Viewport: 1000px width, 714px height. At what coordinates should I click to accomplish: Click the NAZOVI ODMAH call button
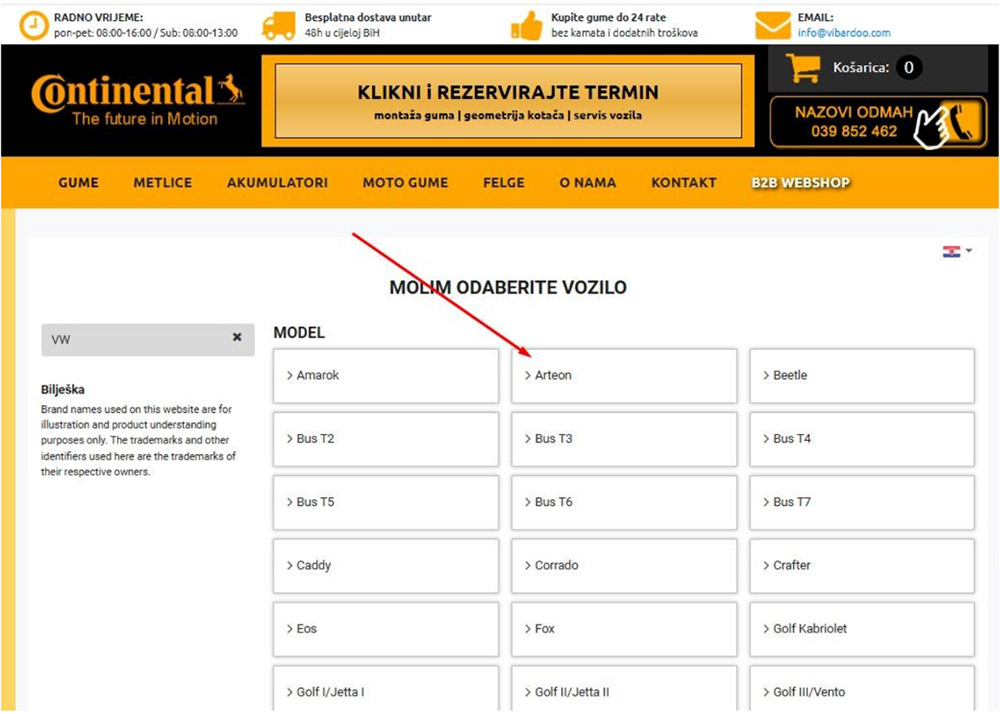pos(878,122)
